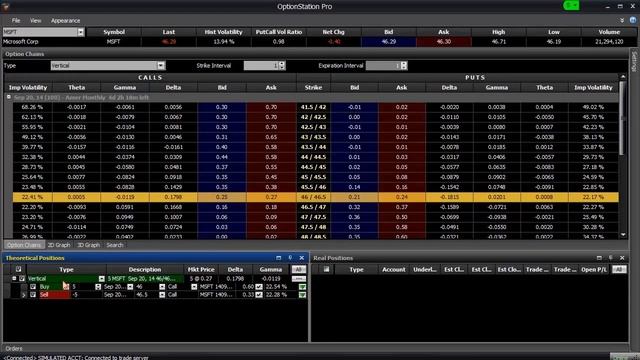
Task: Adjust the Buy leg quantity stepper
Action: (x=98, y=287)
